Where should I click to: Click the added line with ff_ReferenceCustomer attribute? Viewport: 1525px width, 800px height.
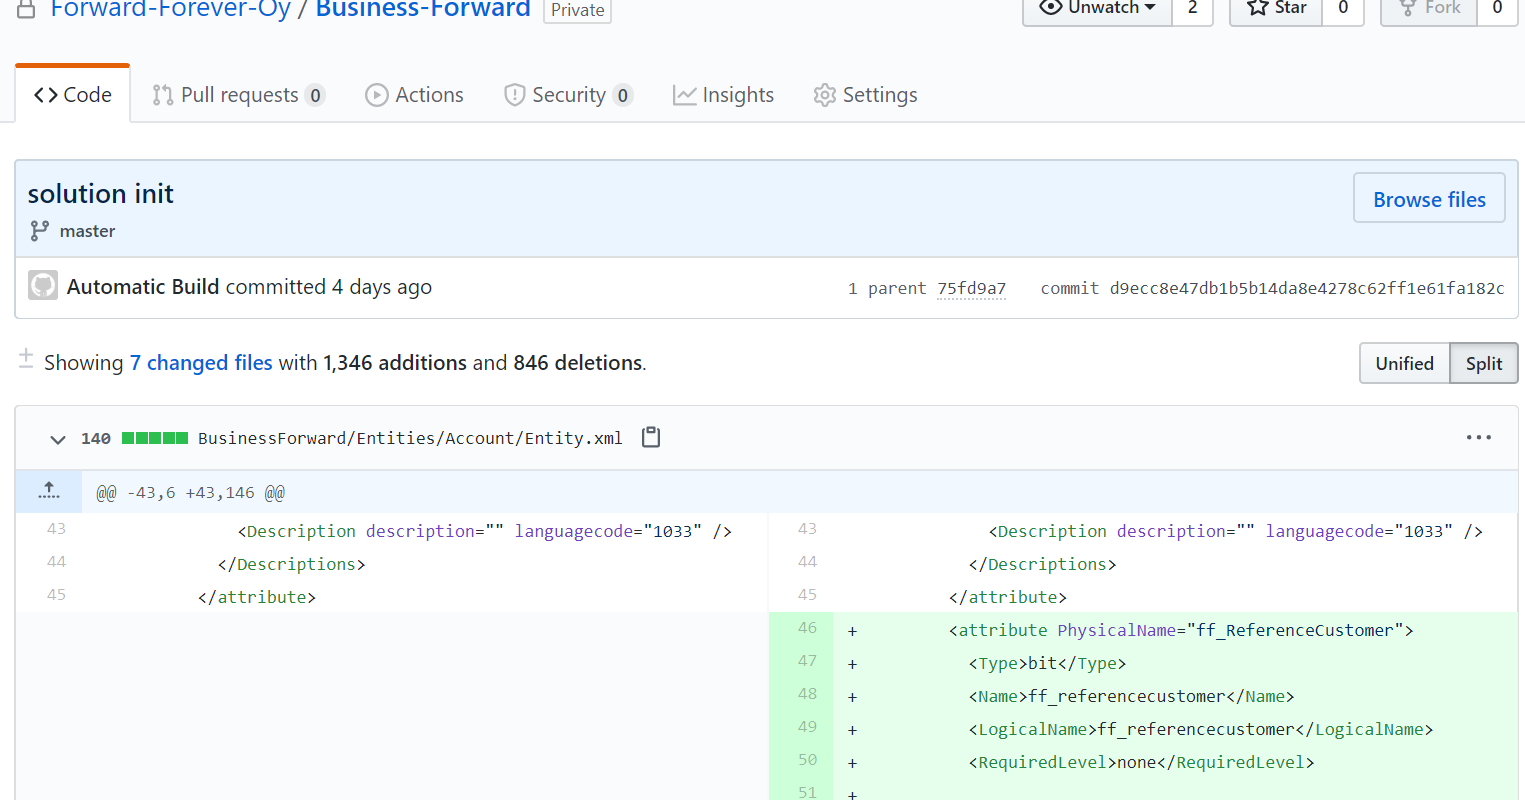click(x=1180, y=630)
